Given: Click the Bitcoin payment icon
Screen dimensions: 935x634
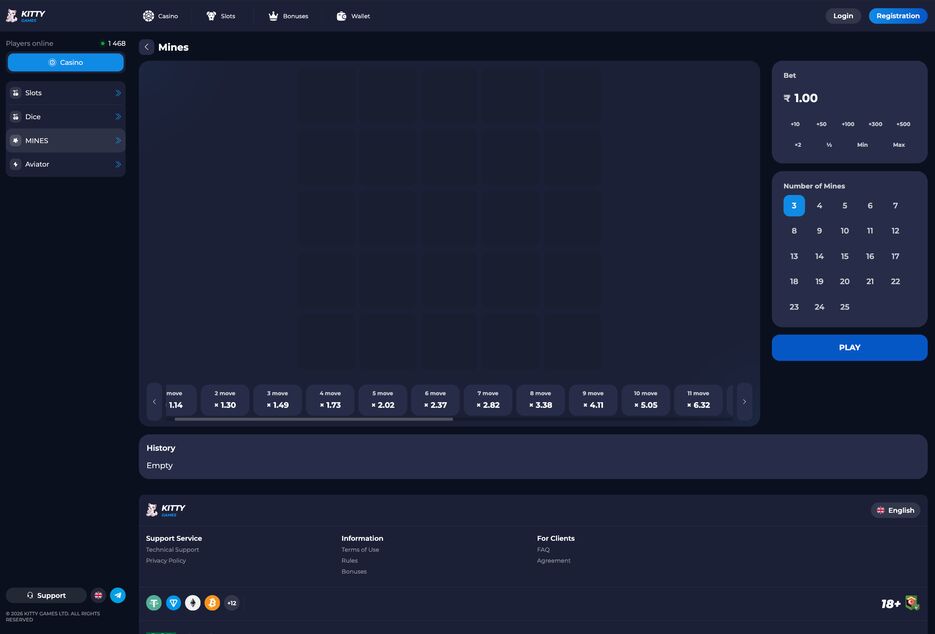Looking at the screenshot, I should [212, 603].
